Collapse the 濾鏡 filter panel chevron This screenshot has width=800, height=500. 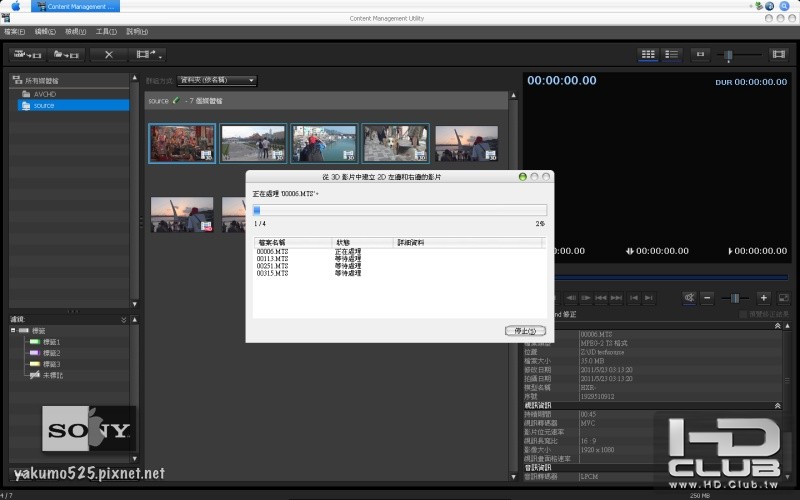click(x=123, y=319)
